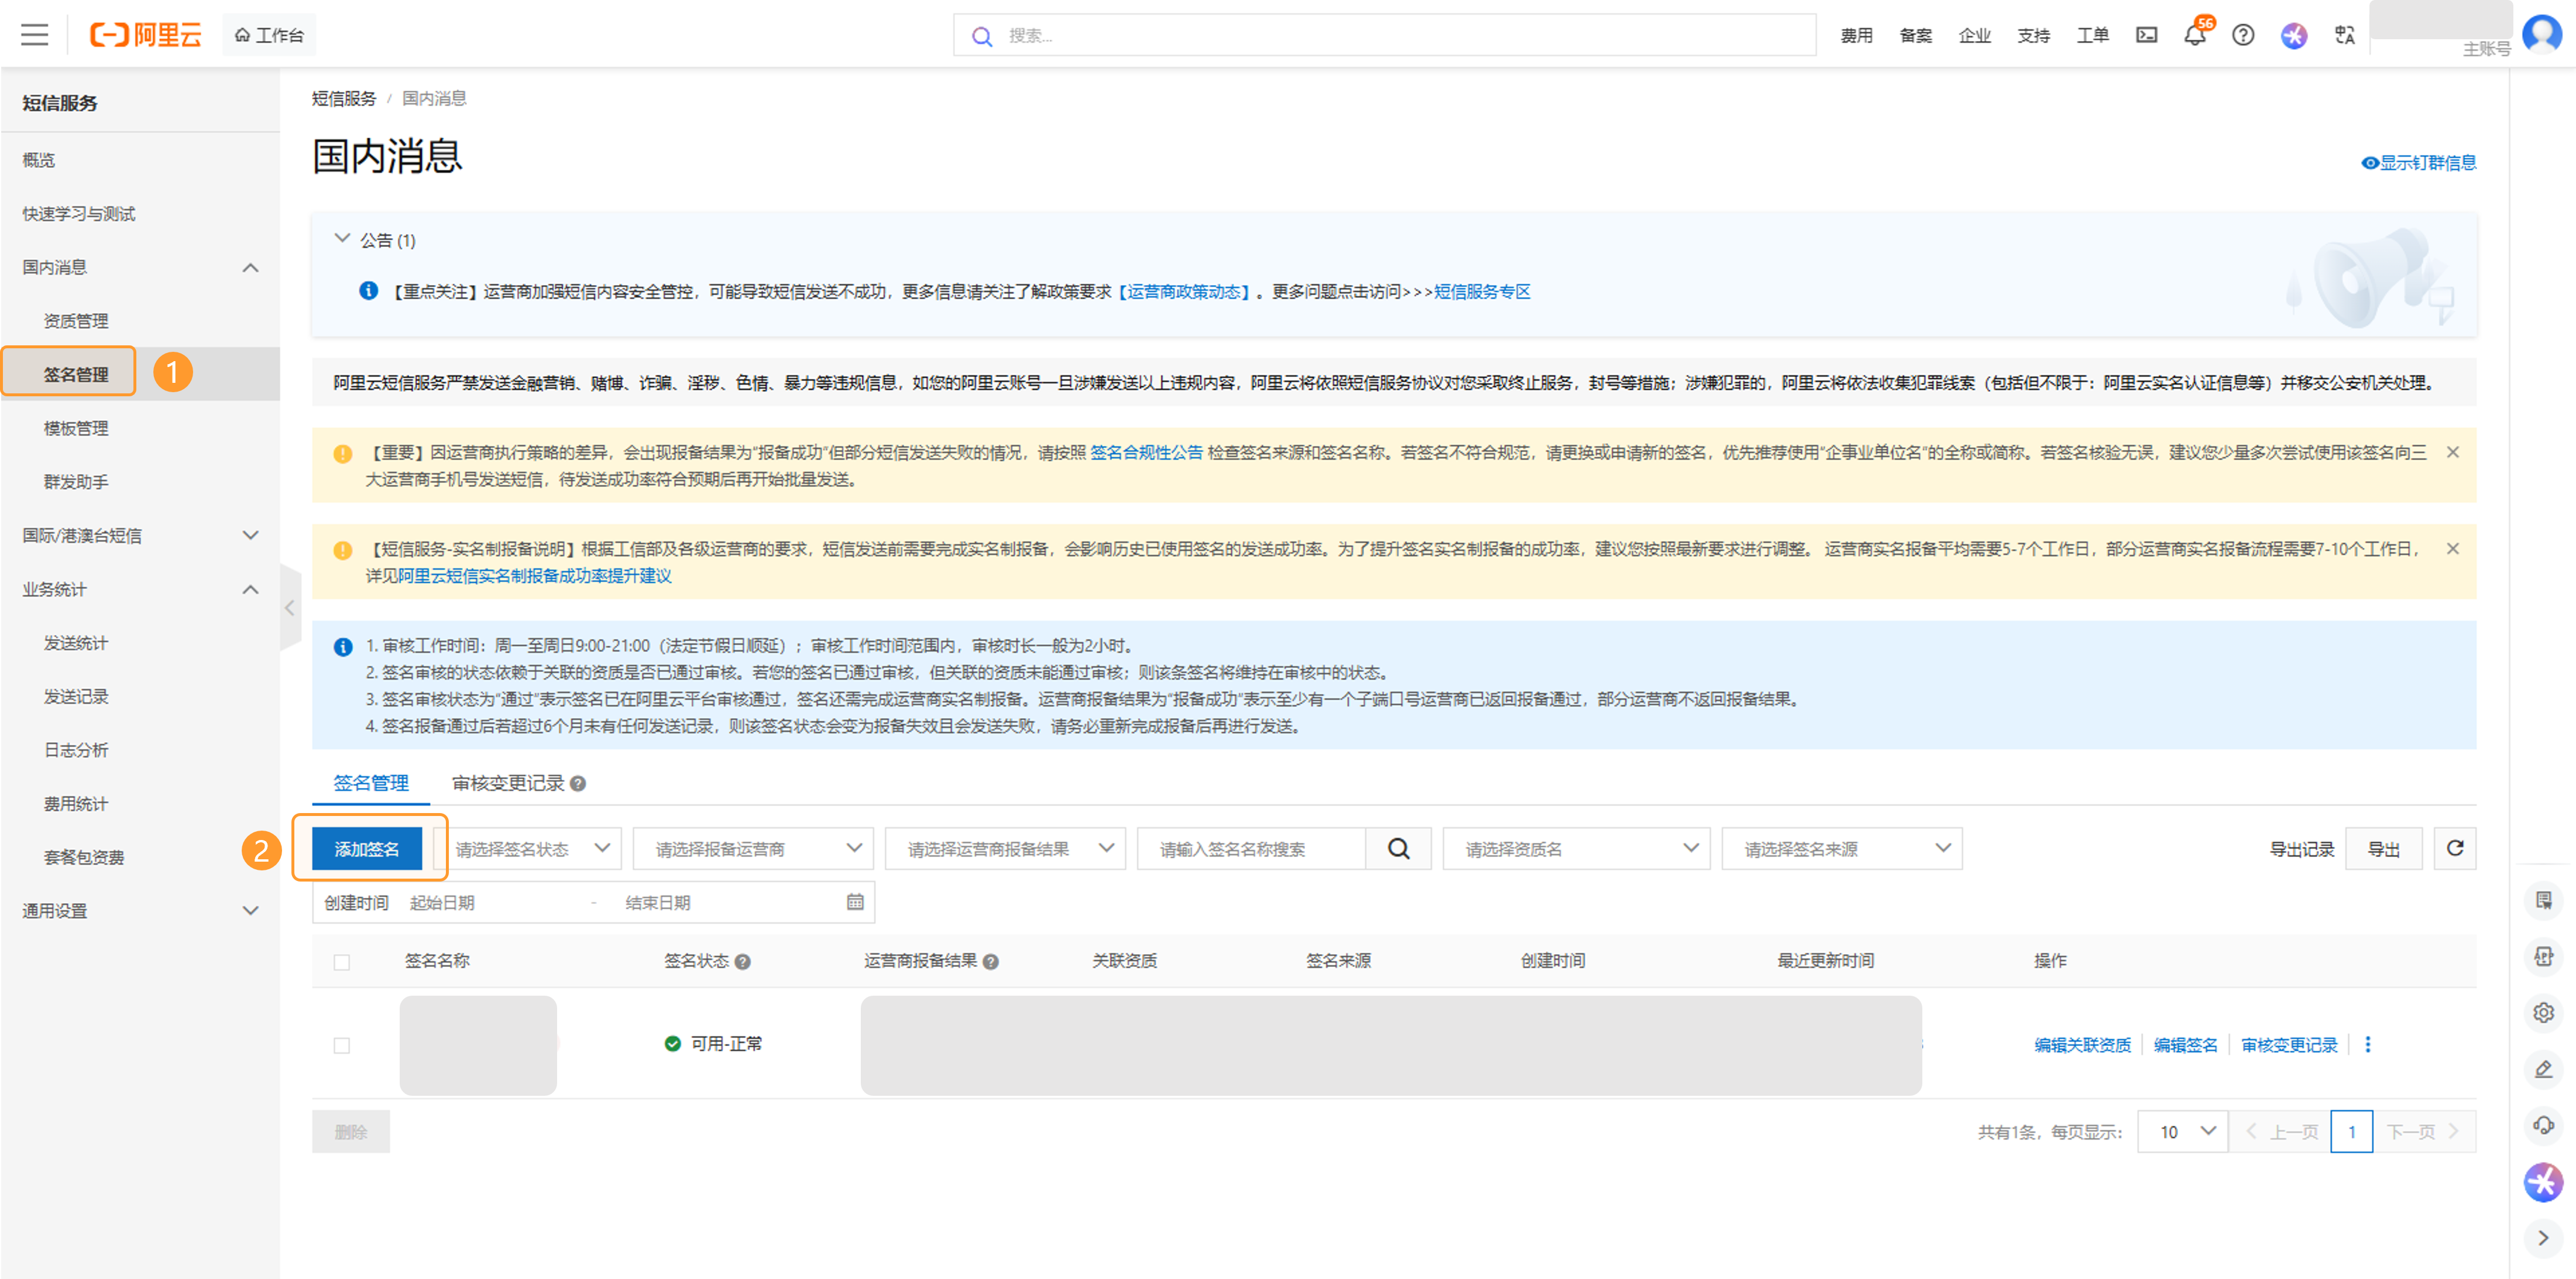The height and width of the screenshot is (1279, 2576).
Task: Switch to the 审核变更记录 tab
Action: point(508,783)
